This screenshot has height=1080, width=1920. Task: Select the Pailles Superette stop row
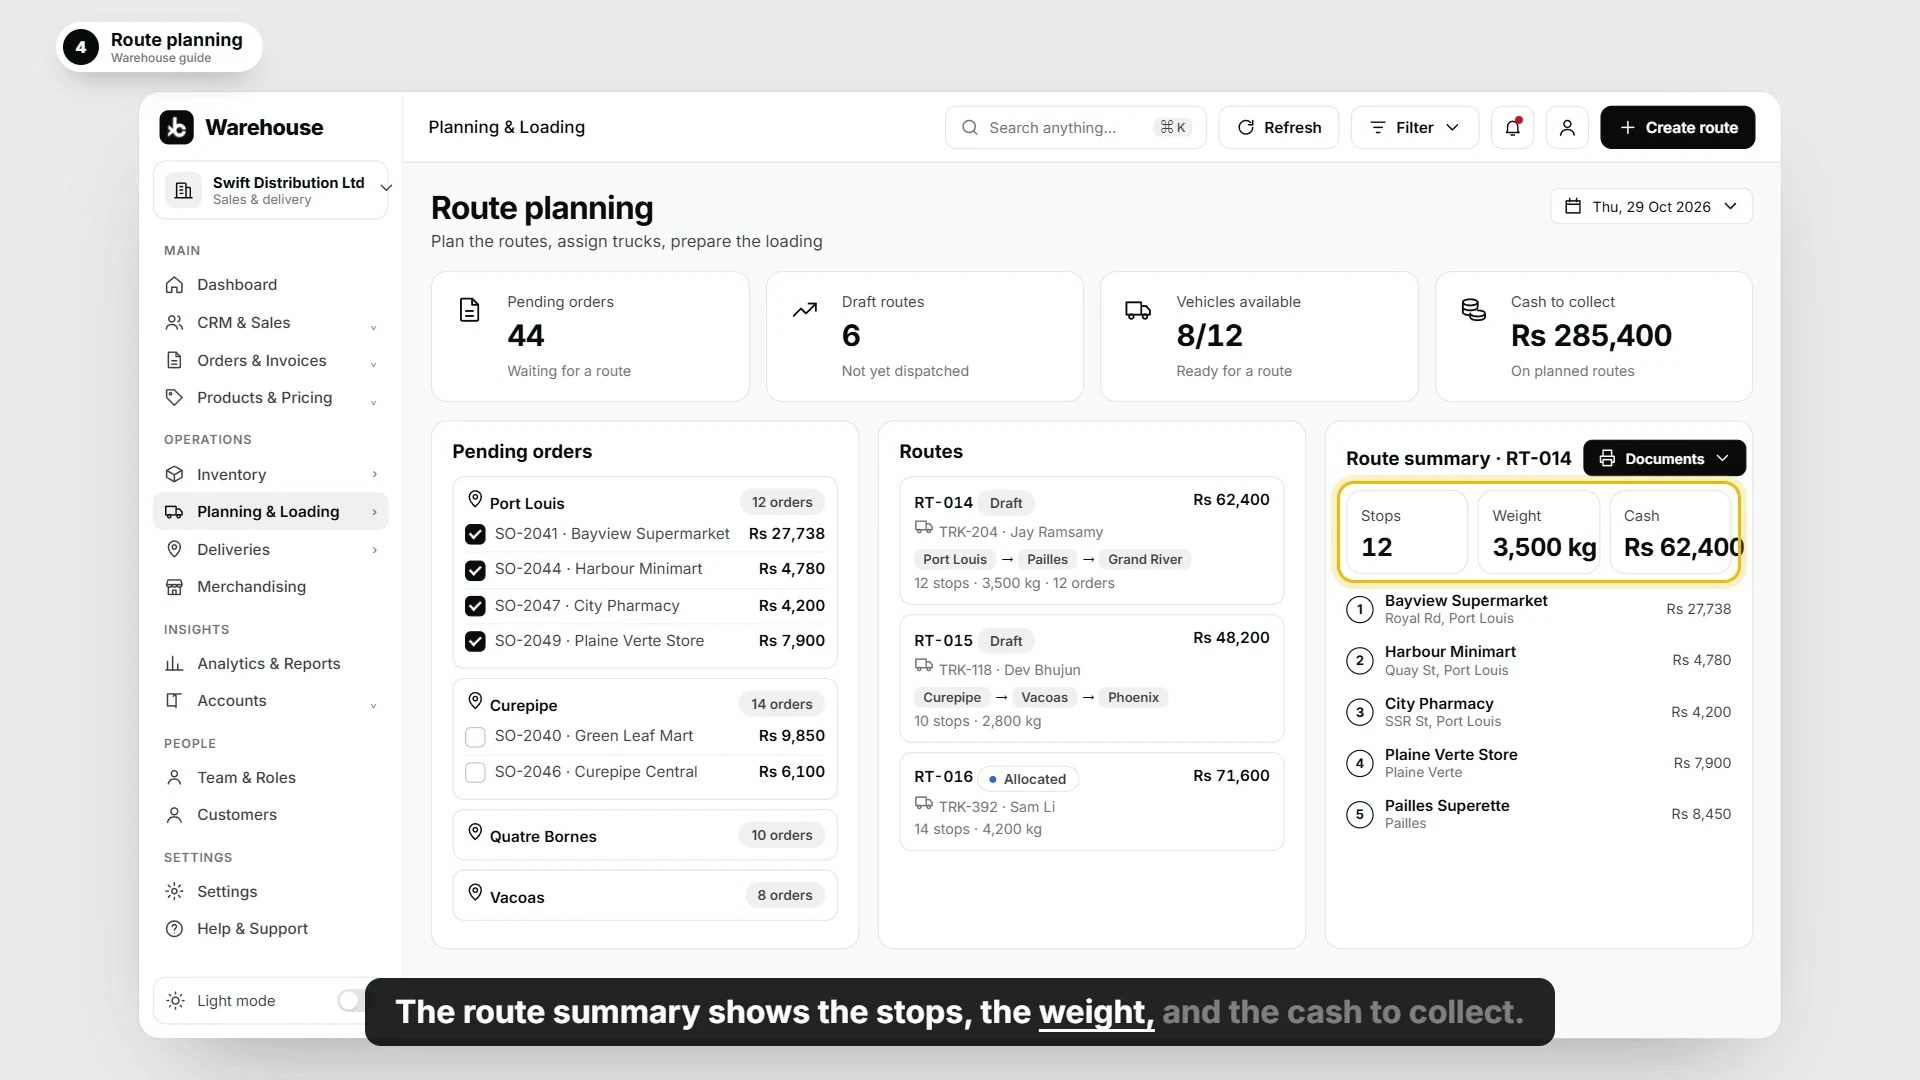(x=1538, y=814)
